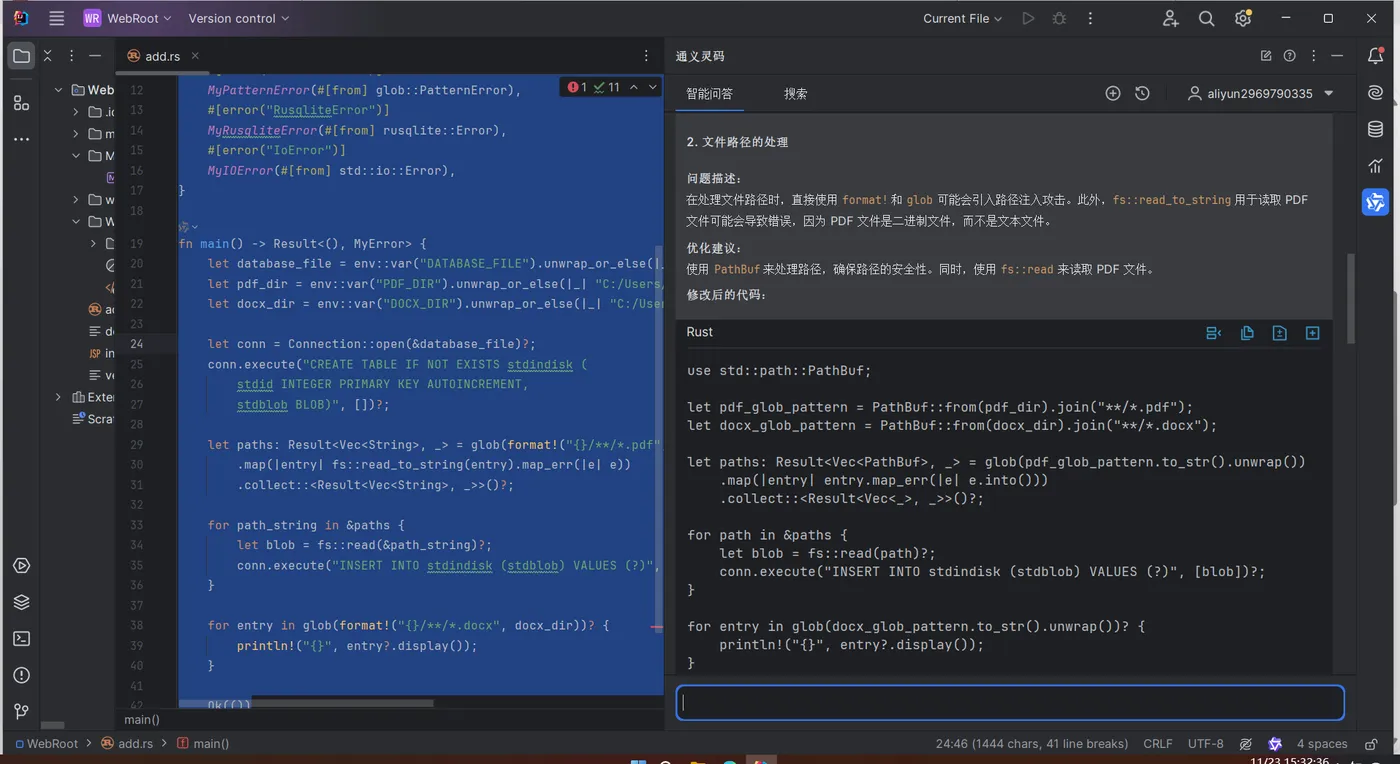
Task: Switch to the 搜索 tab
Action: 796,93
